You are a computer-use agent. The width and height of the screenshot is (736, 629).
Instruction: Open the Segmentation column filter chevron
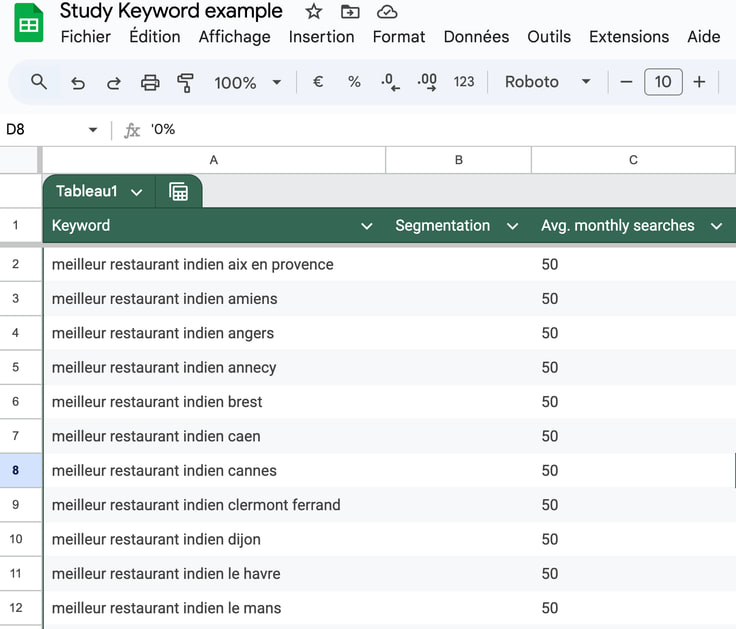tap(512, 226)
